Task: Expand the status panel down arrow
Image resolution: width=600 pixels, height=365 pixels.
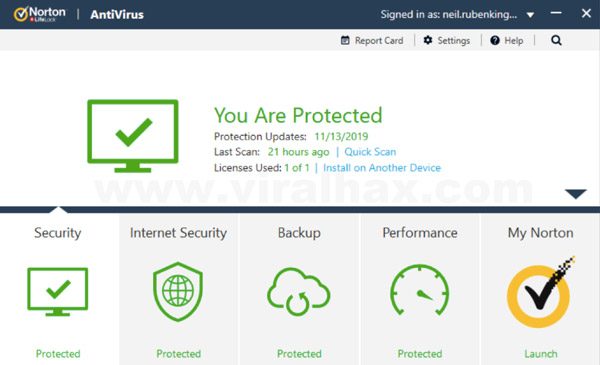Action: (x=576, y=194)
